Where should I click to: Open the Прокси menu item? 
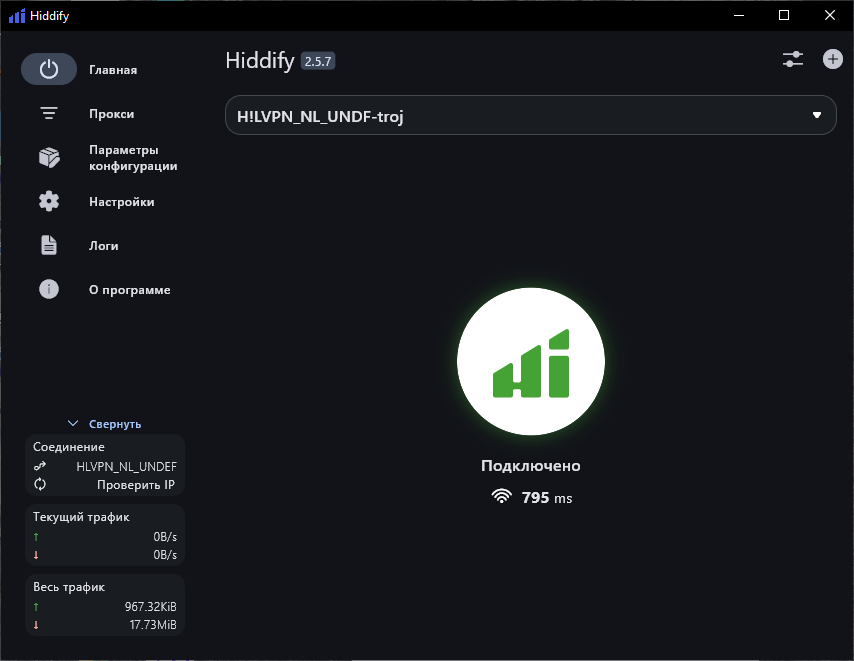[112, 114]
